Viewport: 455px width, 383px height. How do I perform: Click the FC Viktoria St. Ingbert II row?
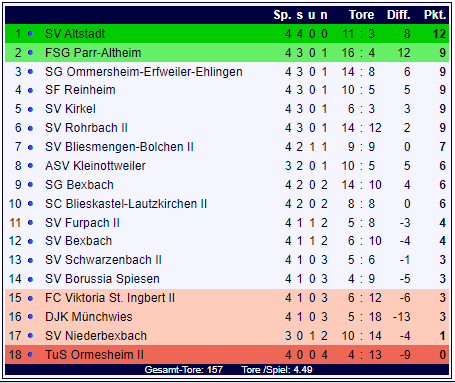pos(227,298)
